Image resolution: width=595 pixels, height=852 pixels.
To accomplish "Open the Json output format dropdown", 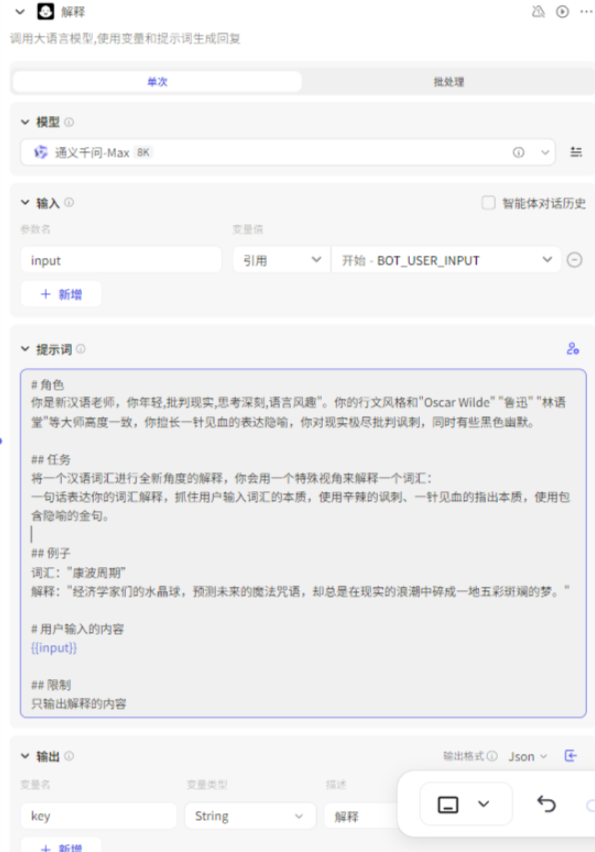I will (x=528, y=756).
